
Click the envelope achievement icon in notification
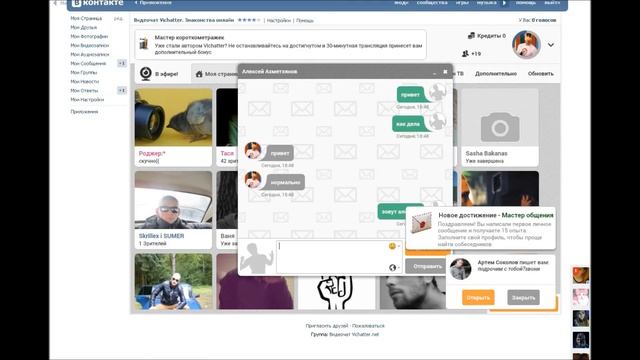tap(421, 222)
